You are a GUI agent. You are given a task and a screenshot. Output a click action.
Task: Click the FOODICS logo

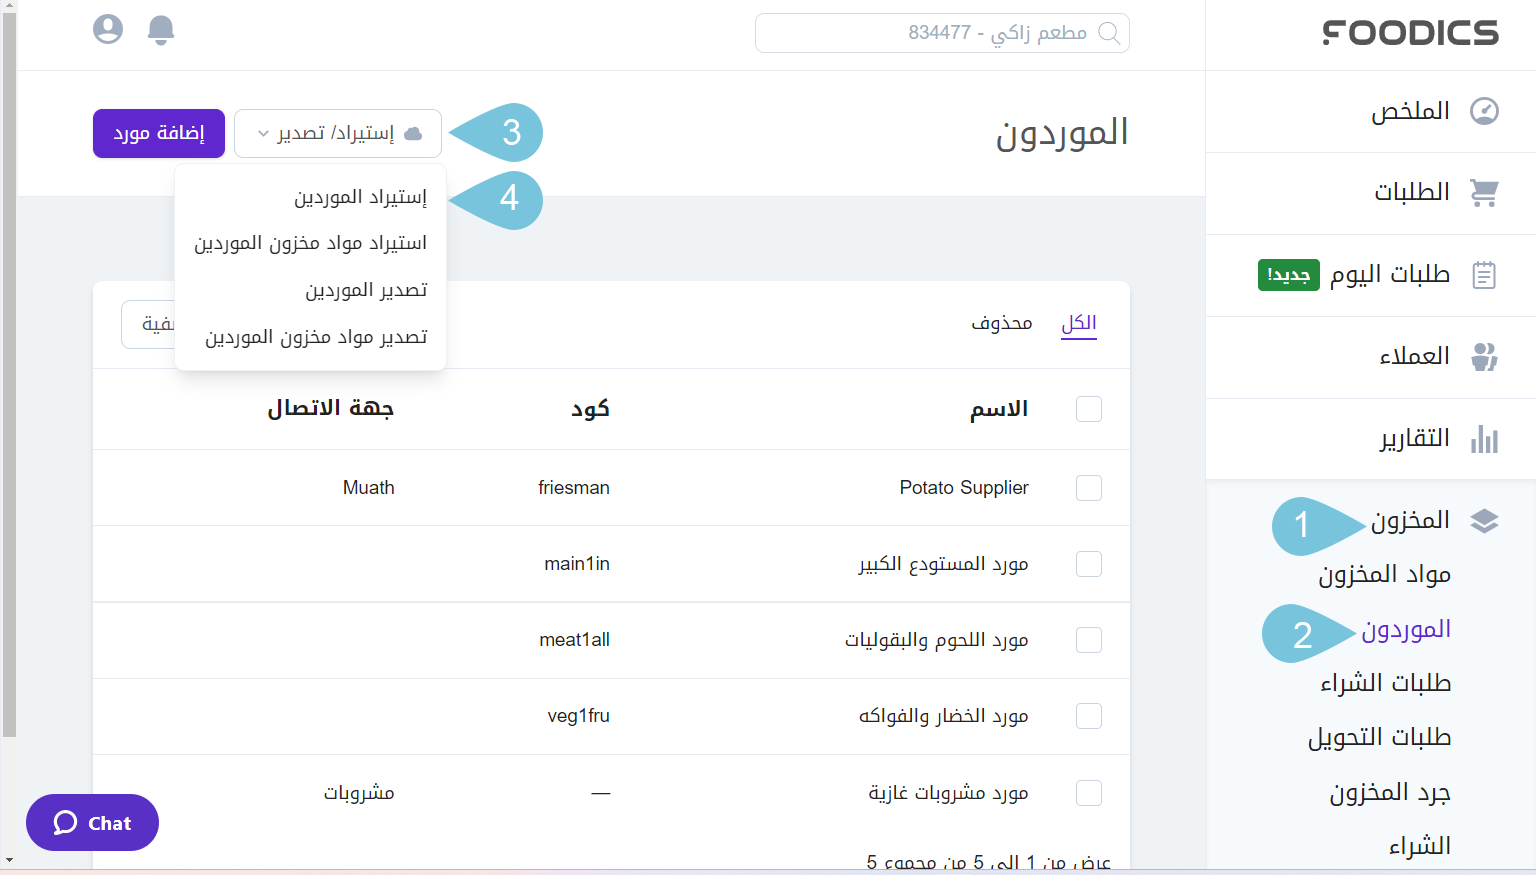coord(1410,33)
